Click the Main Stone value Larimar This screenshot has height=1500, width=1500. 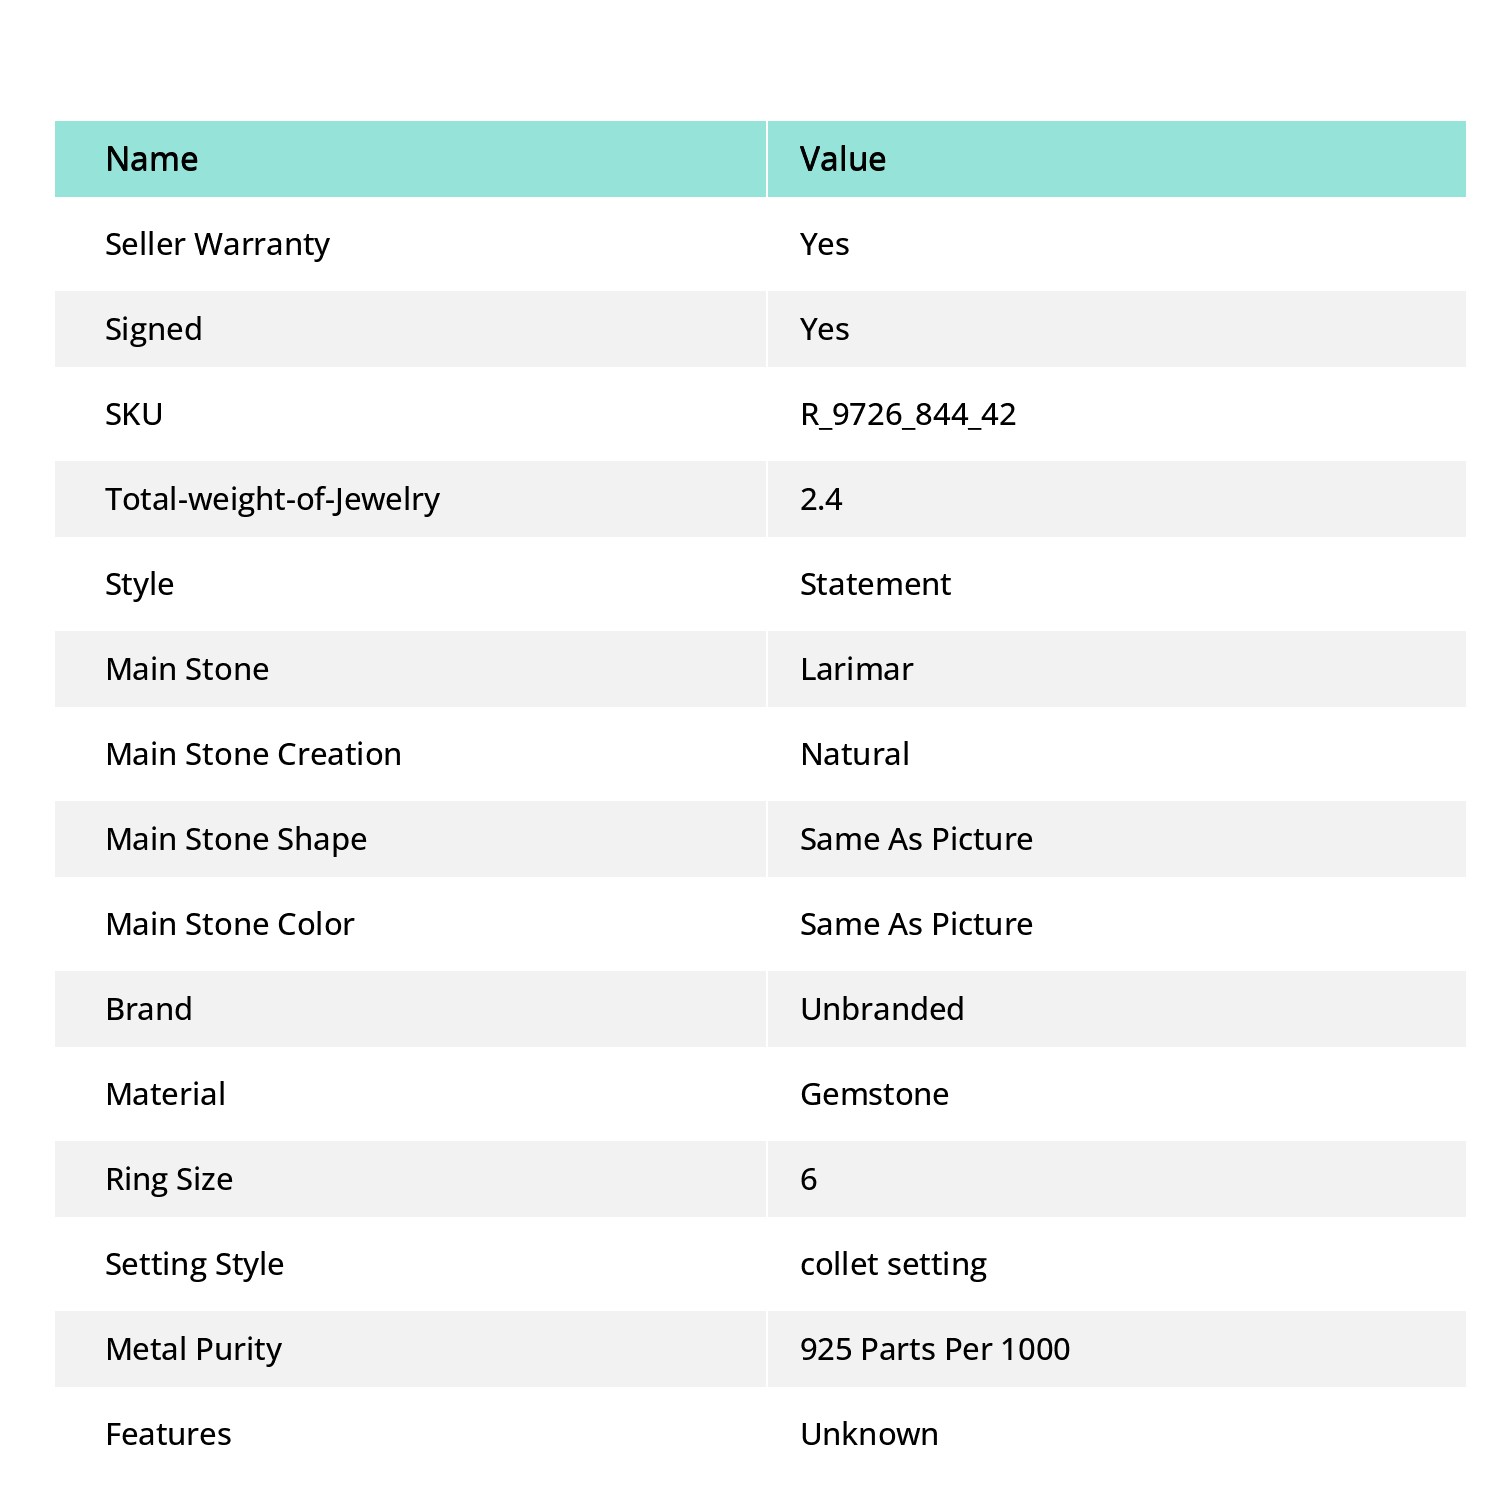[857, 669]
